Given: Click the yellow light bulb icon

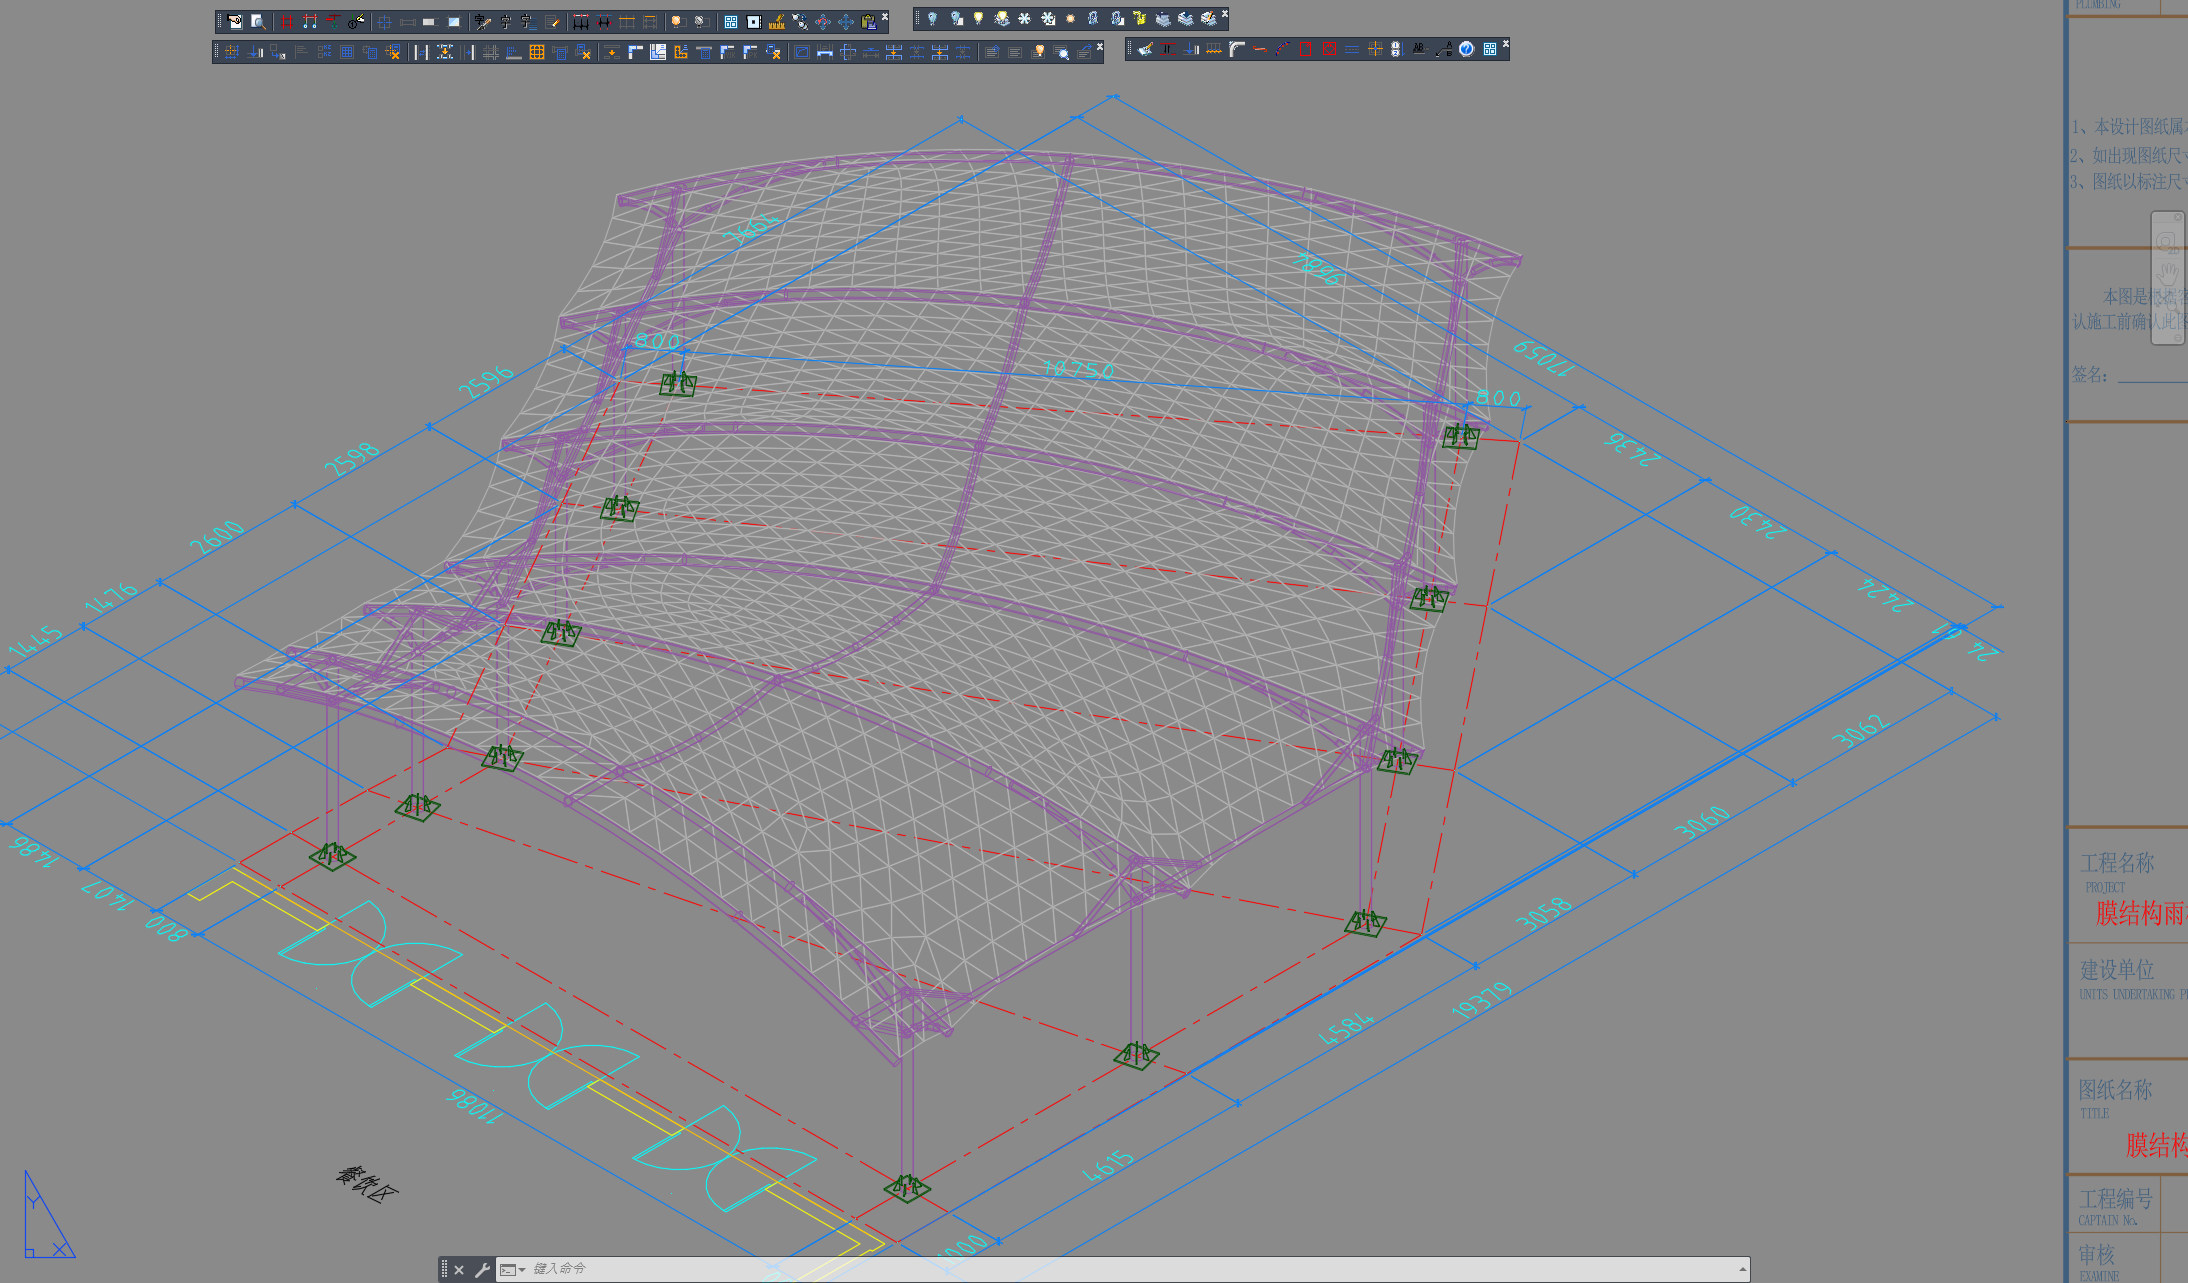Looking at the screenshot, I should click(x=978, y=18).
